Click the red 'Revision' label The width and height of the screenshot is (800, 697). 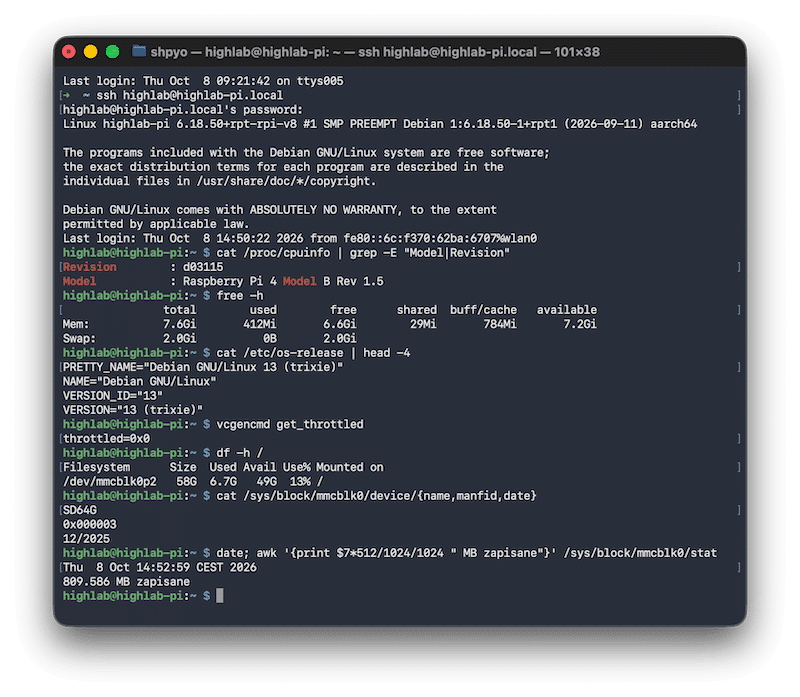pyautogui.click(x=90, y=267)
